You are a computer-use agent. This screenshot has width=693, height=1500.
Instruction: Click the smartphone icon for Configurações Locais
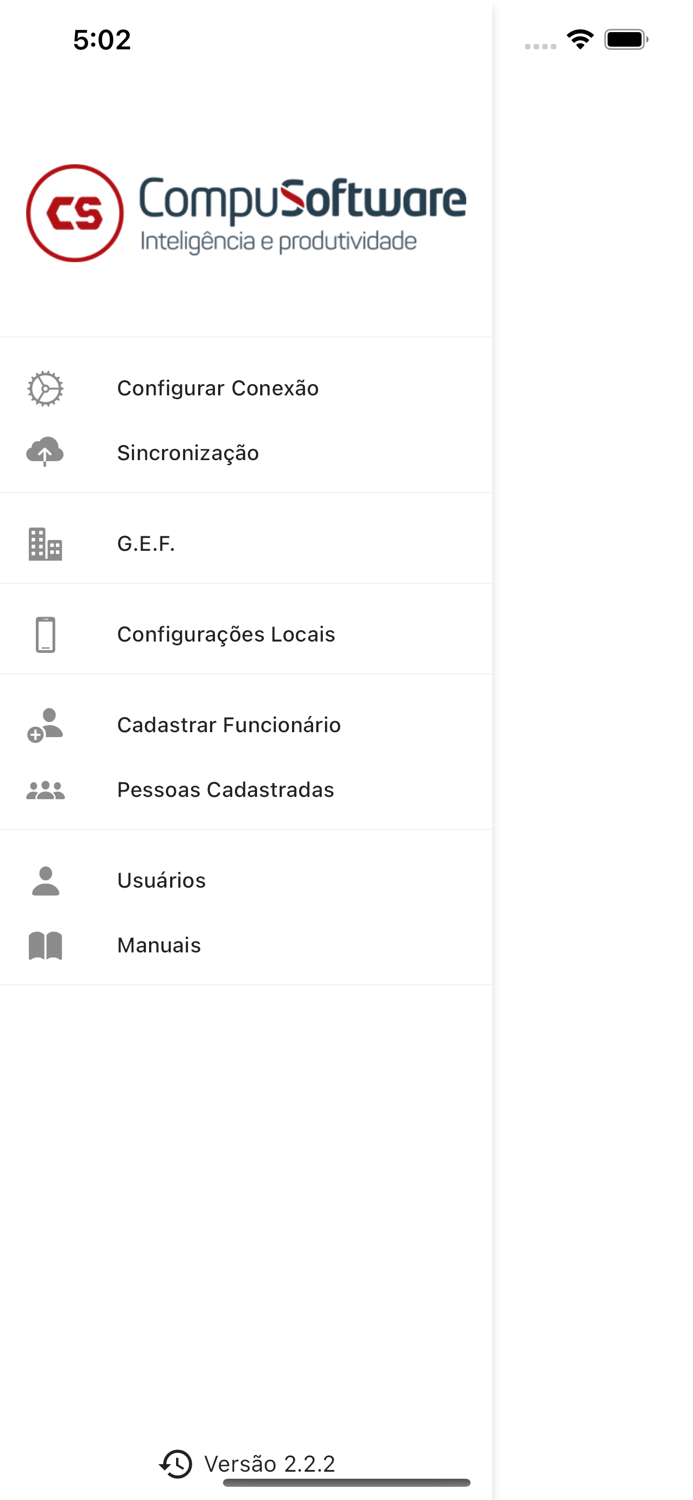pyautogui.click(x=45, y=633)
